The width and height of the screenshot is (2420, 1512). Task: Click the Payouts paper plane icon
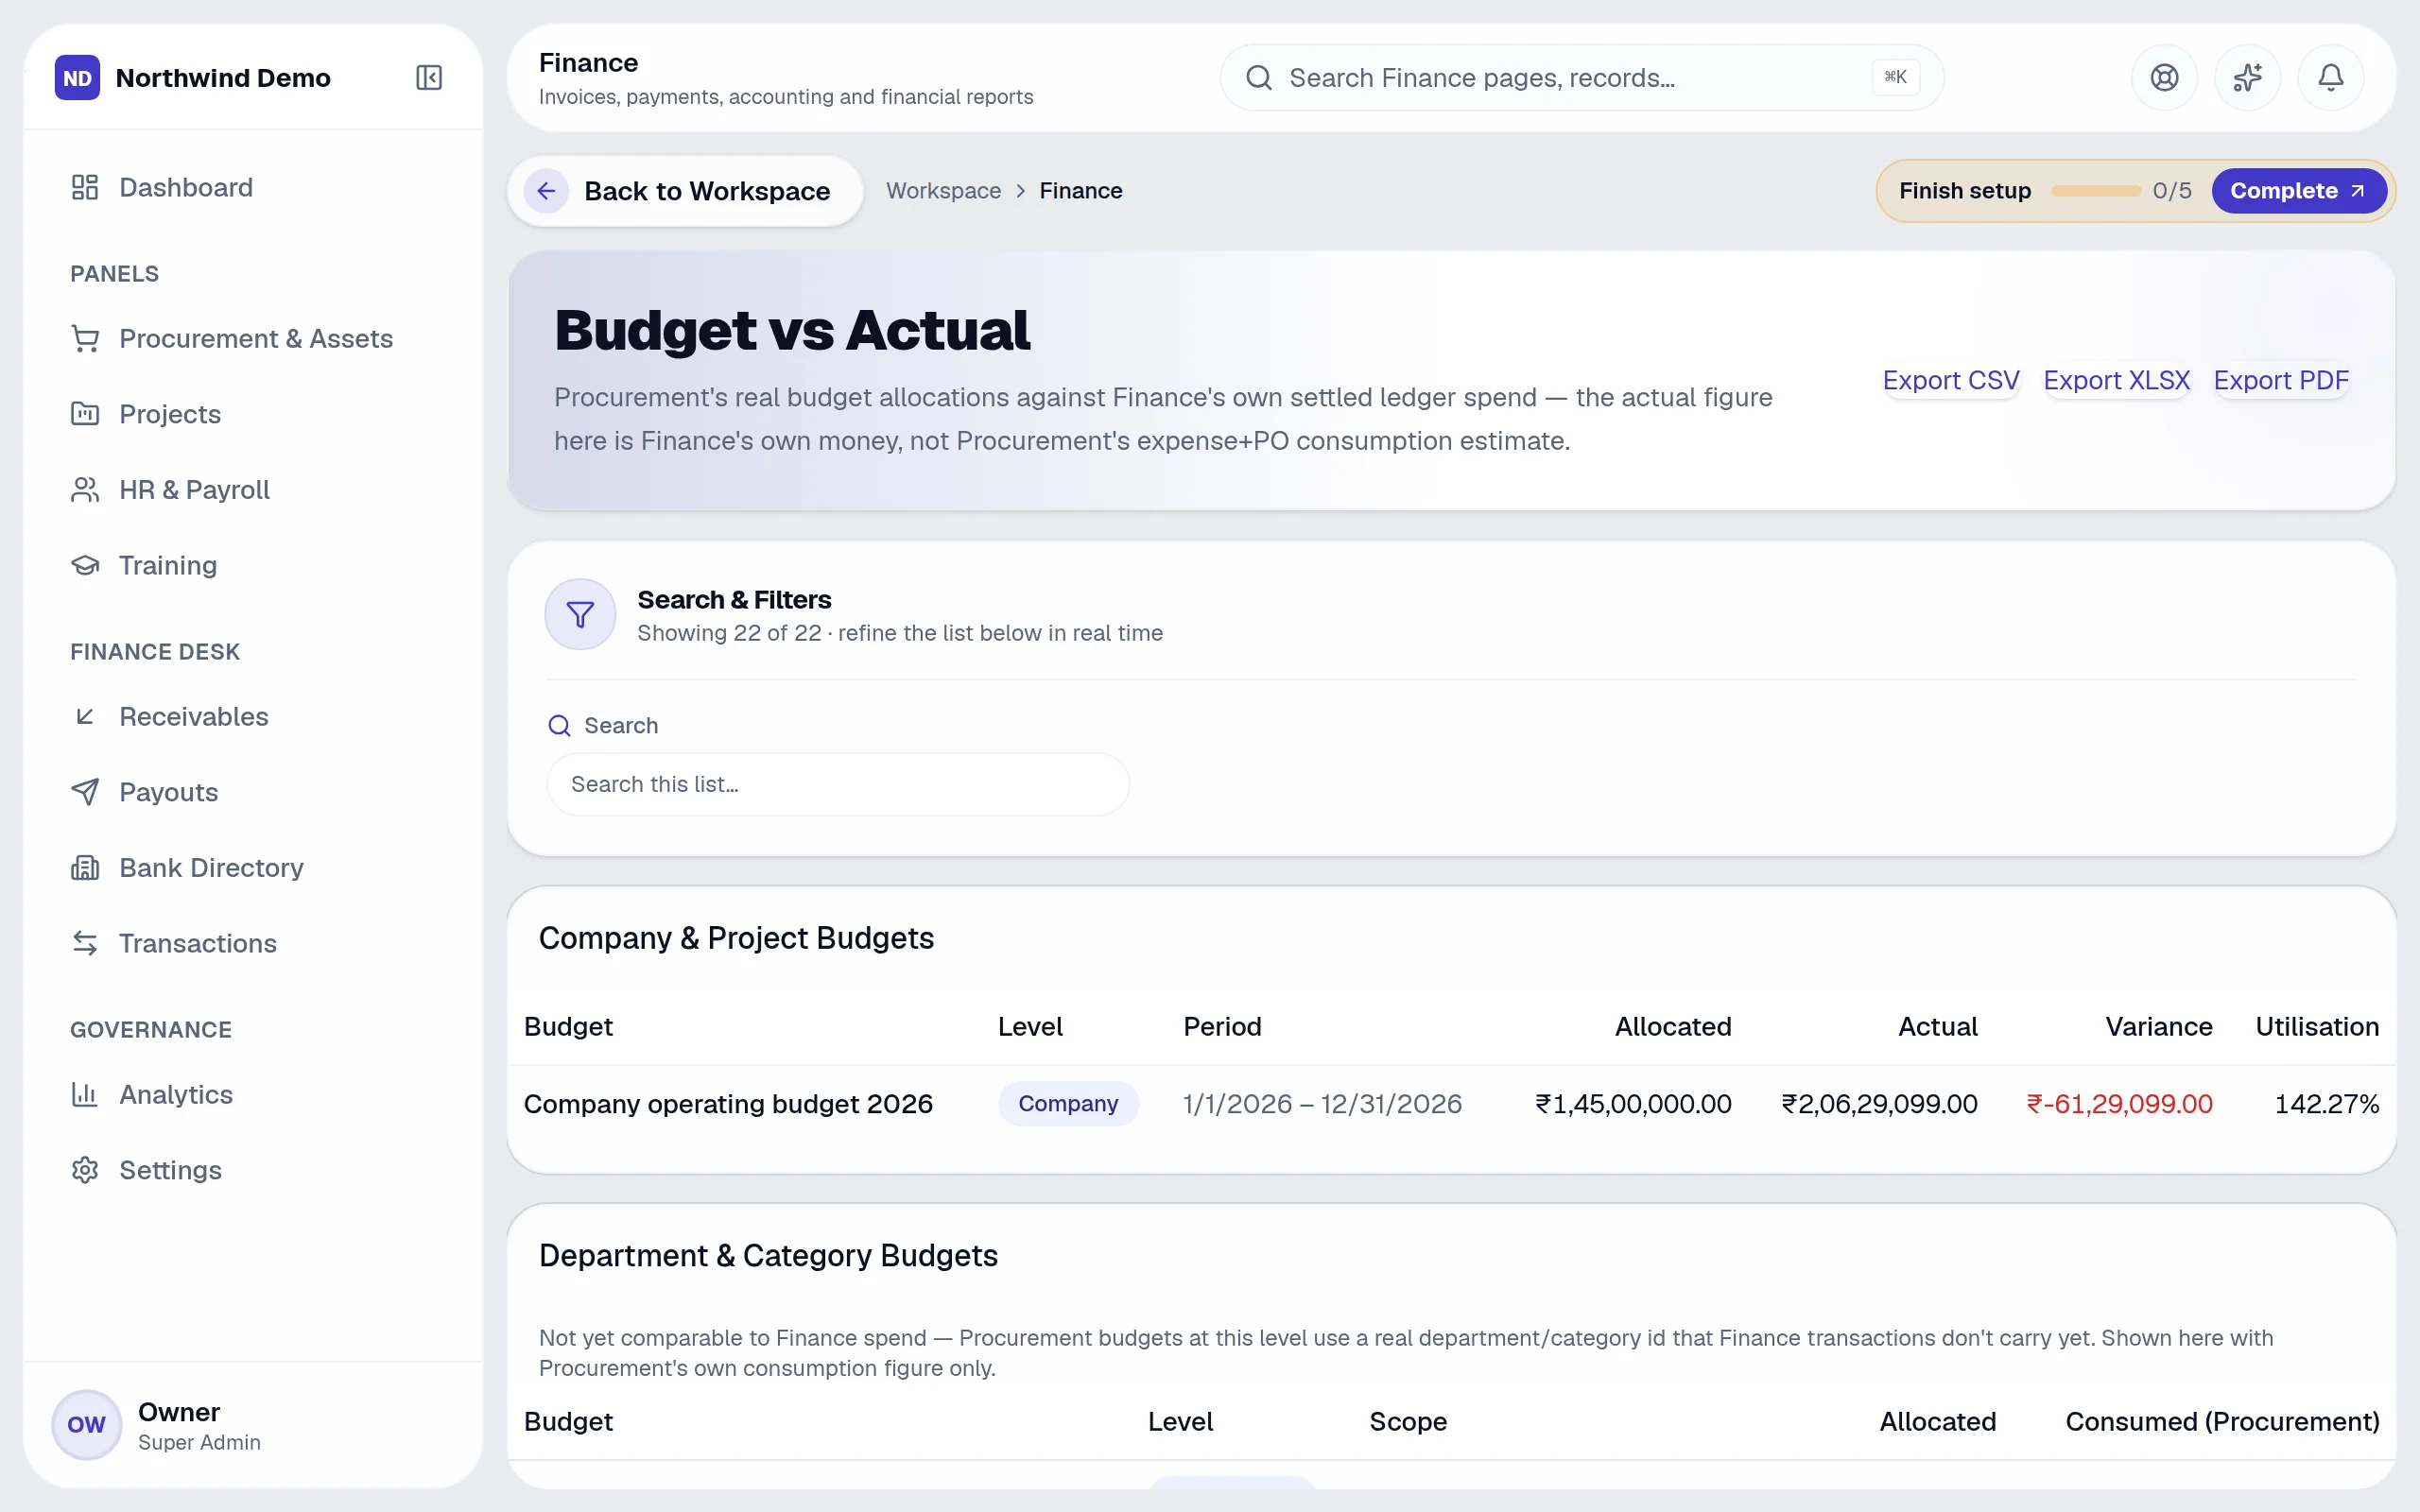click(x=85, y=792)
